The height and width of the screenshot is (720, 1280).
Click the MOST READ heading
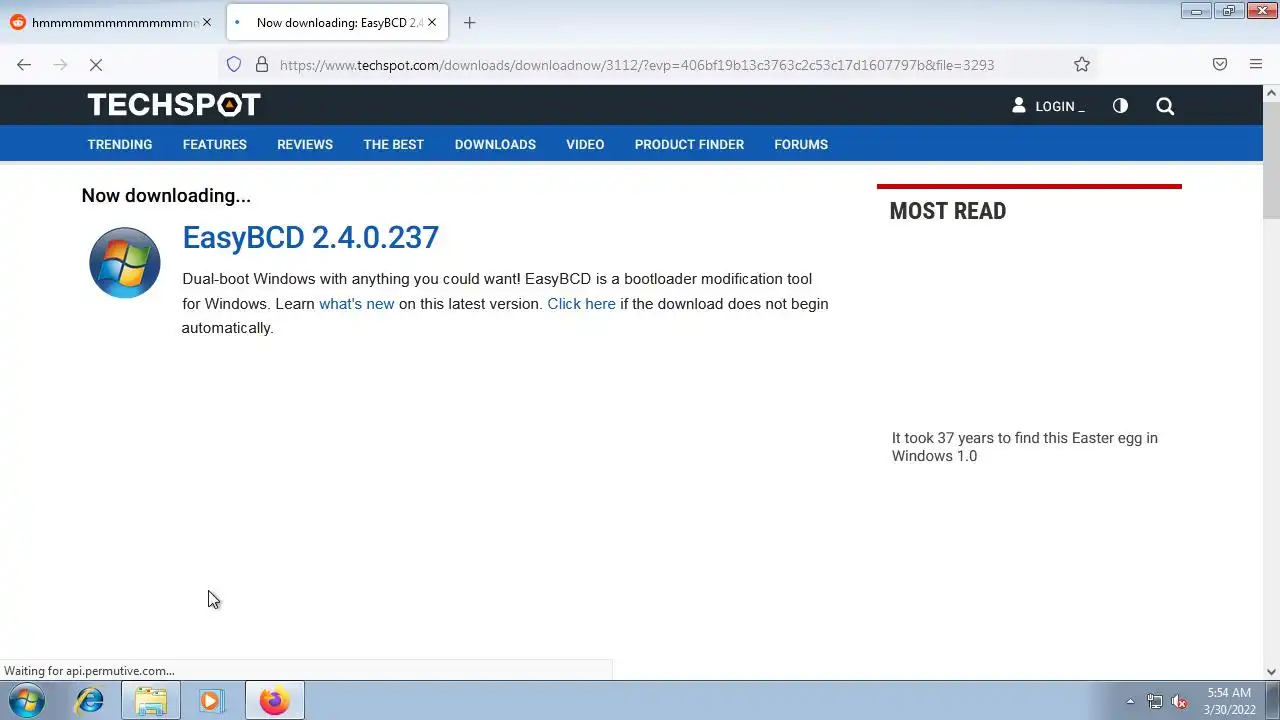948,211
